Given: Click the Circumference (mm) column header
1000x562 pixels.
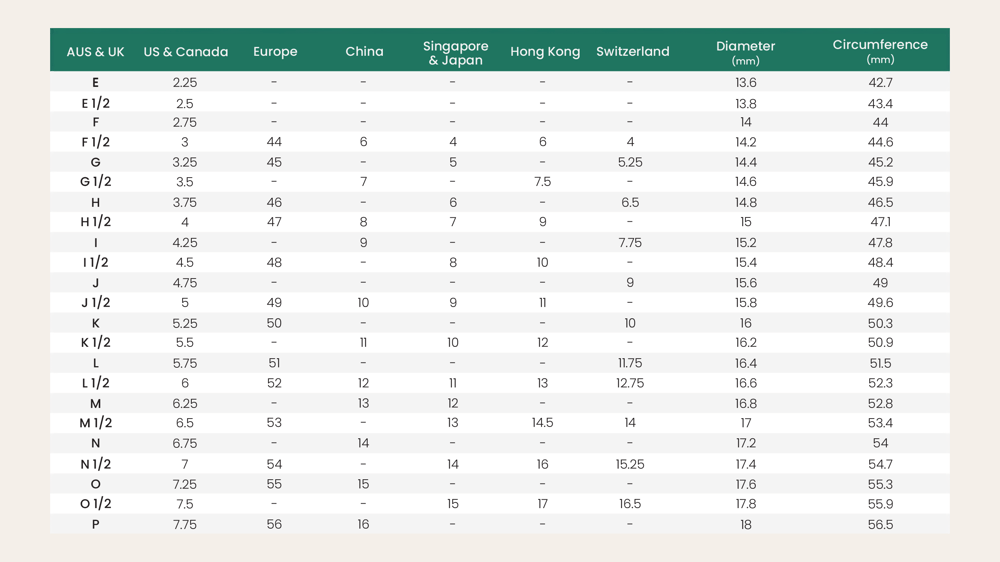Looking at the screenshot, I should click(x=880, y=51).
